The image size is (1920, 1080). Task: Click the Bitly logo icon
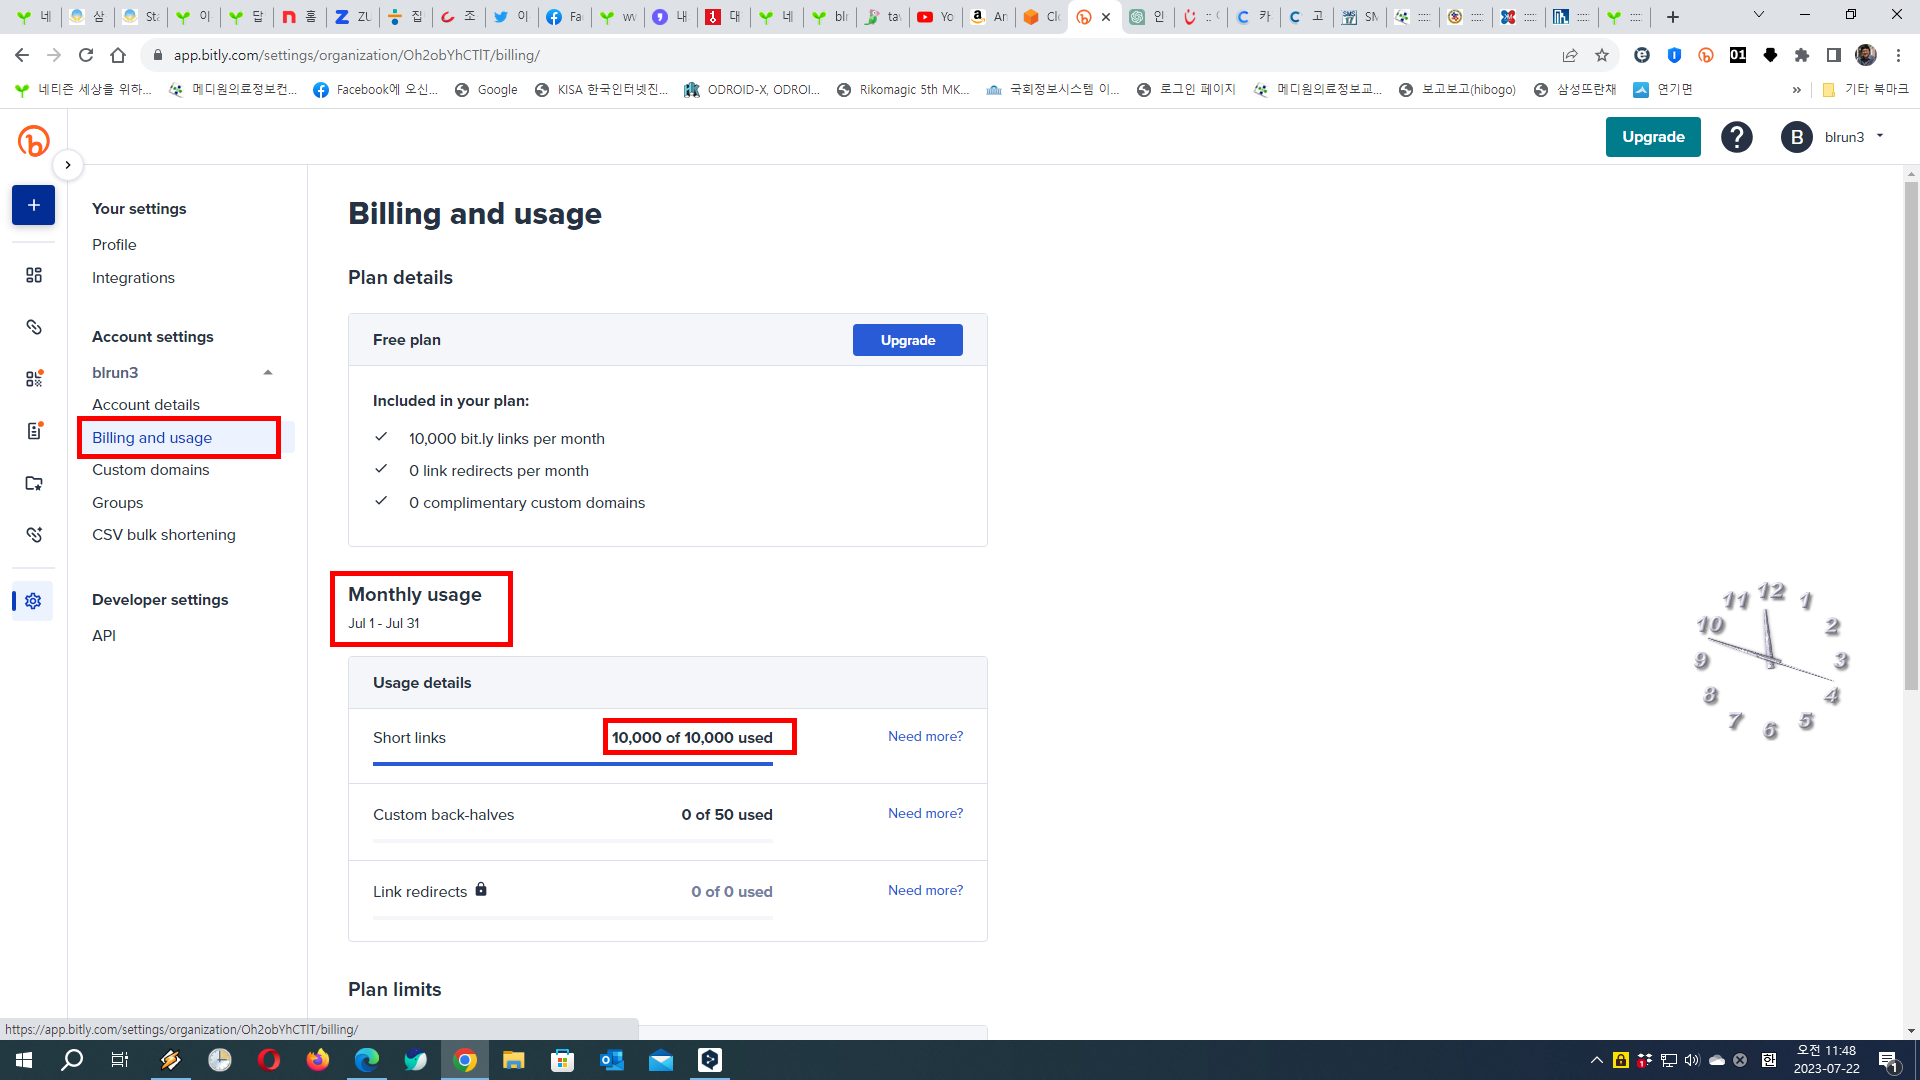pos(33,140)
